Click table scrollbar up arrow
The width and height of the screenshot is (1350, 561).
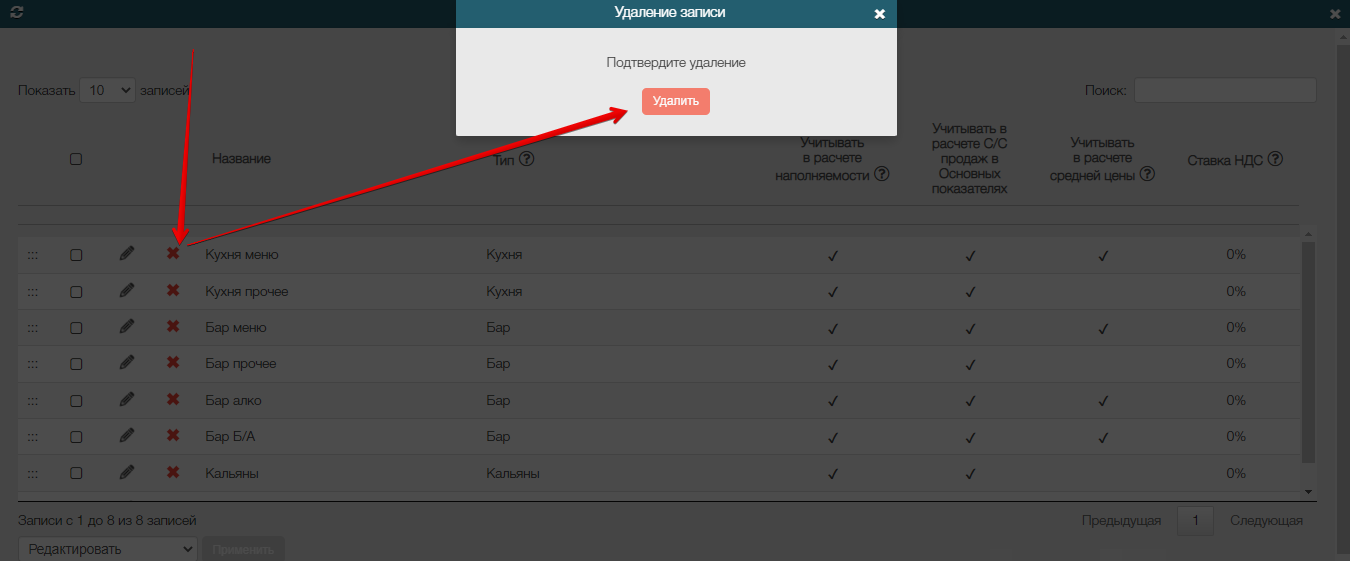(x=1309, y=233)
